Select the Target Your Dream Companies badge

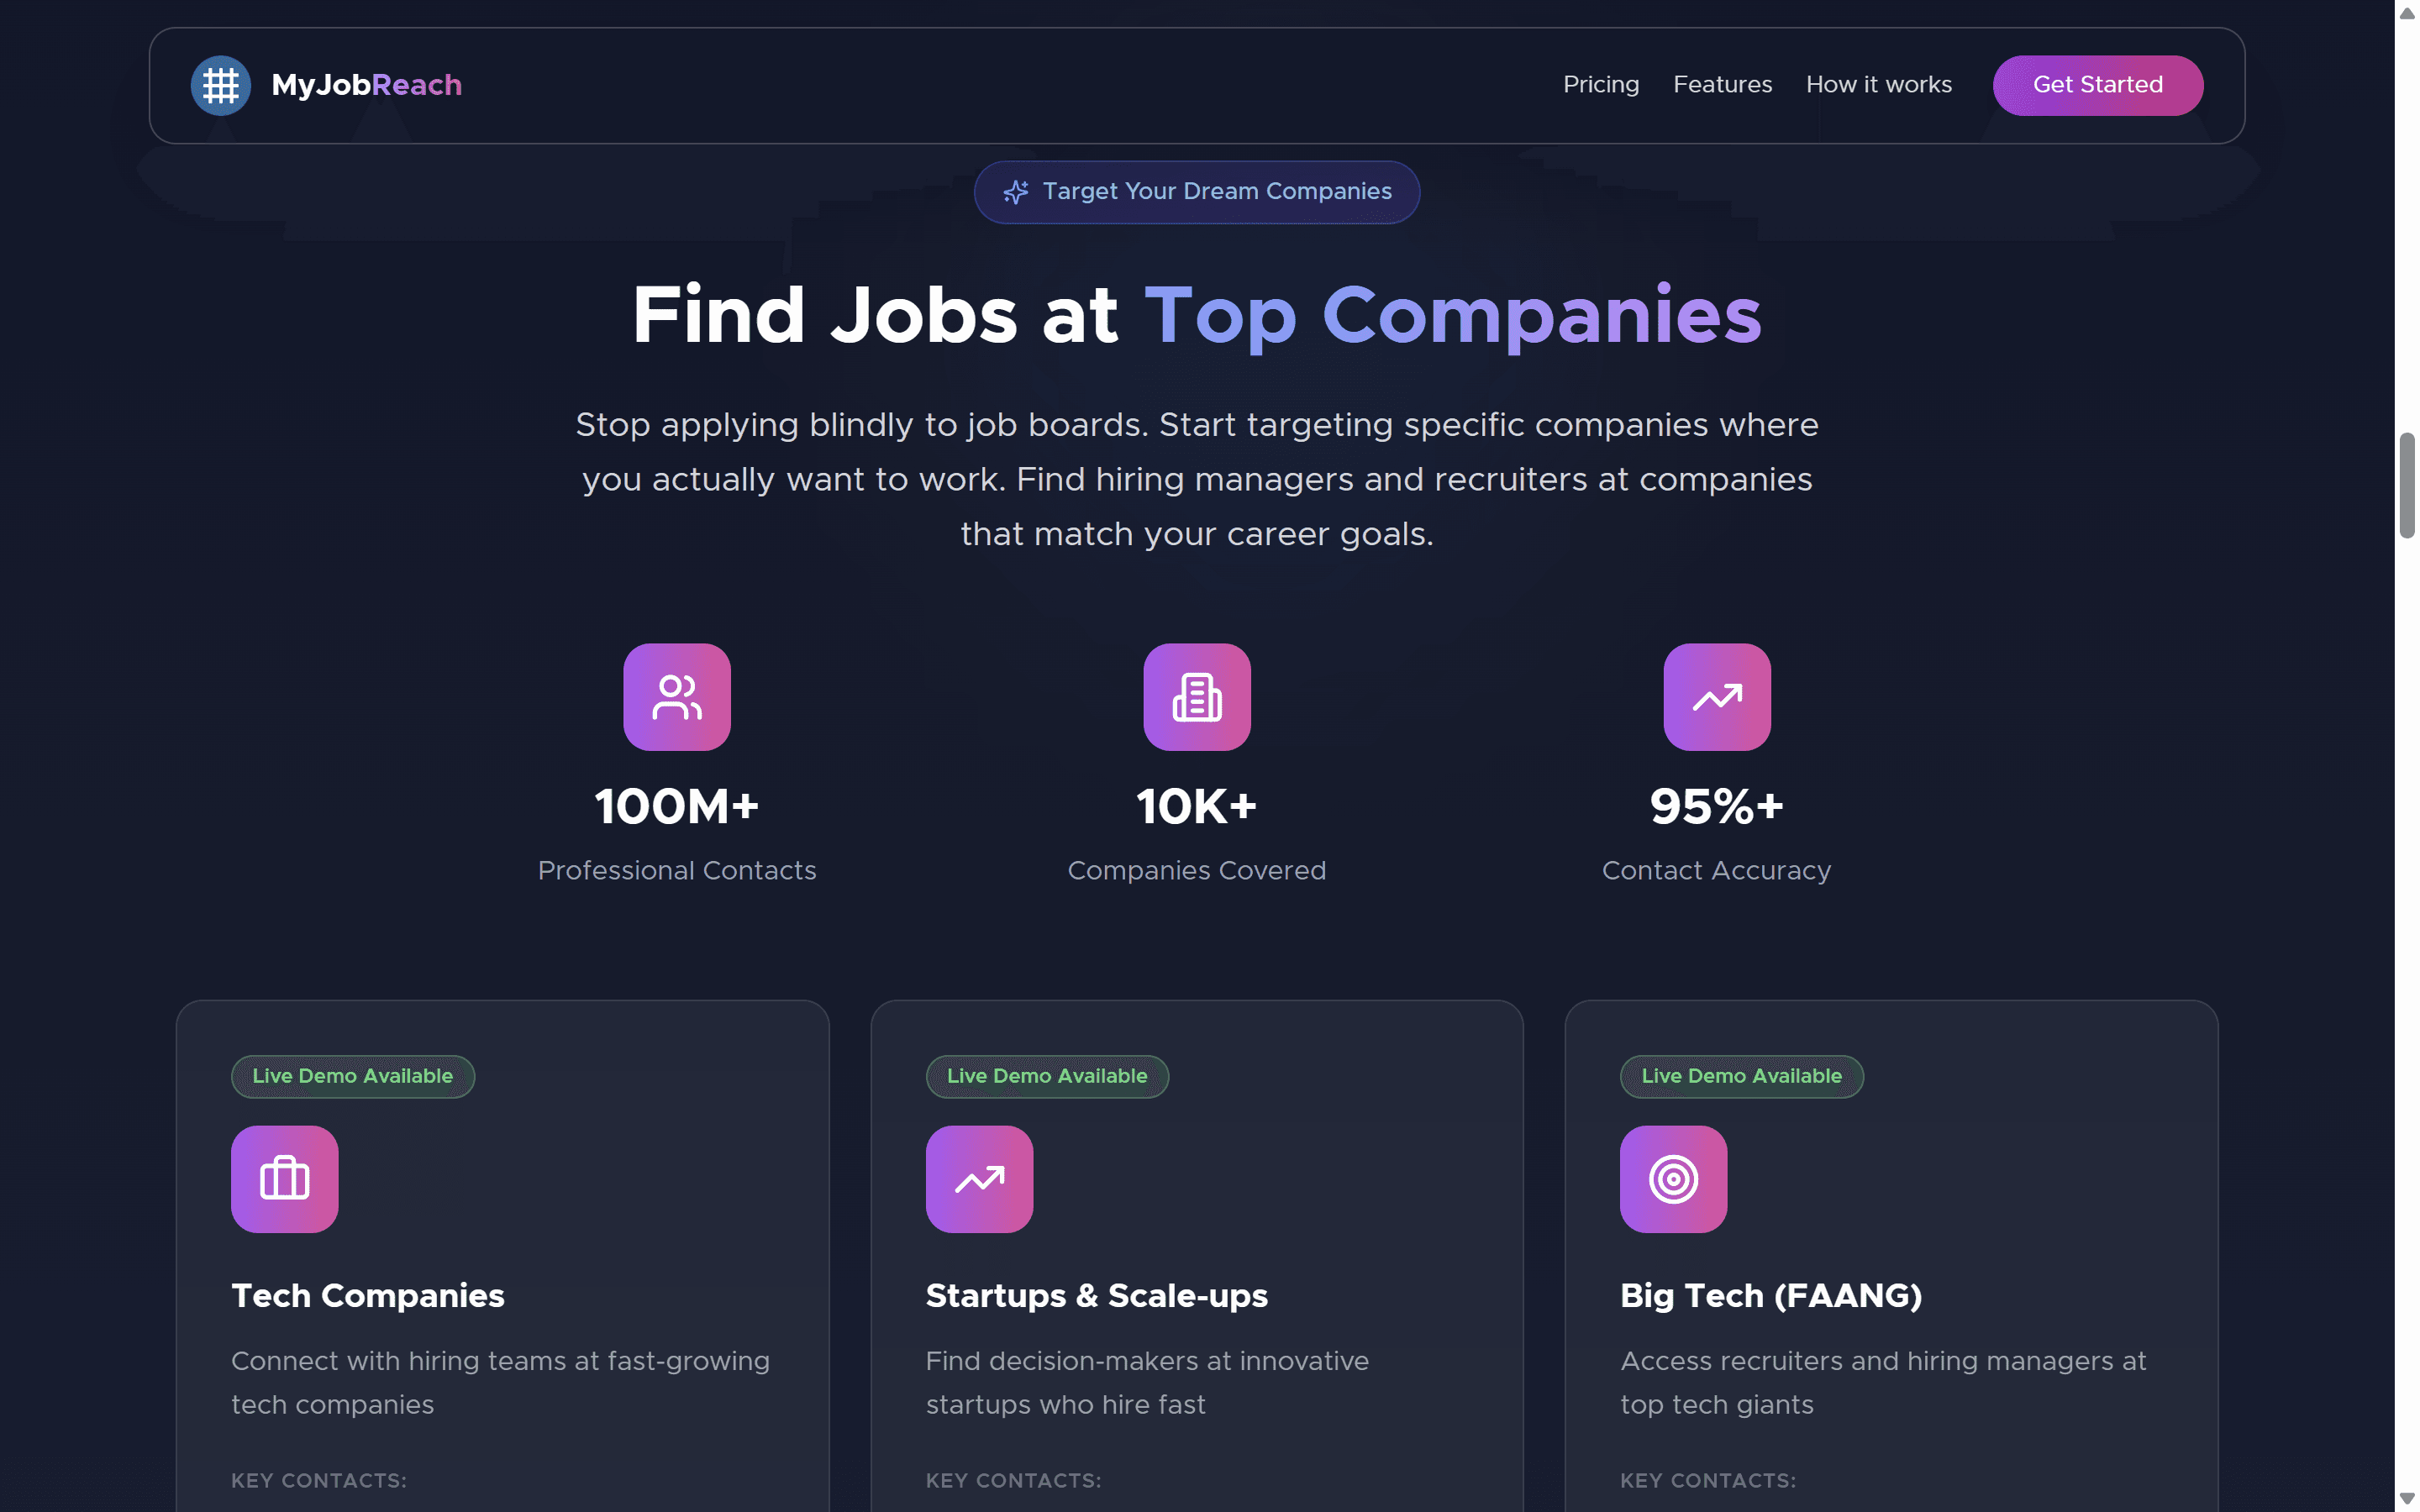coord(1197,192)
